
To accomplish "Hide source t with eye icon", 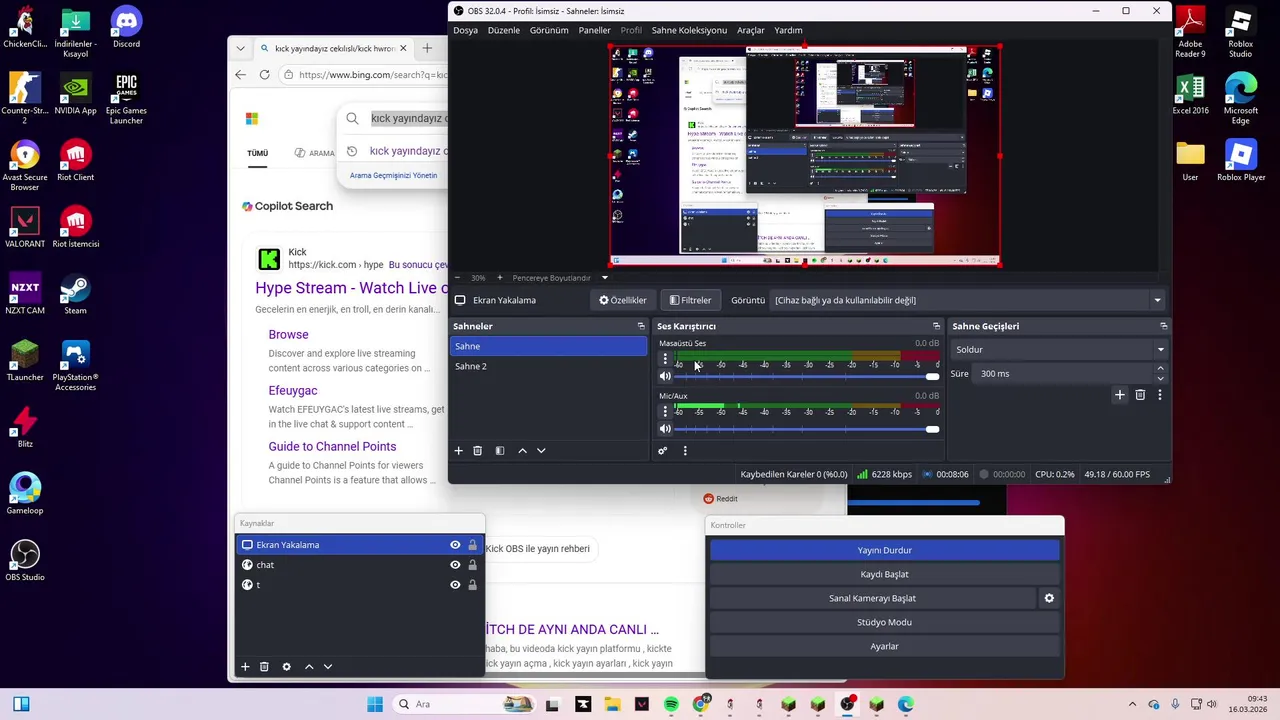I will click(455, 585).
